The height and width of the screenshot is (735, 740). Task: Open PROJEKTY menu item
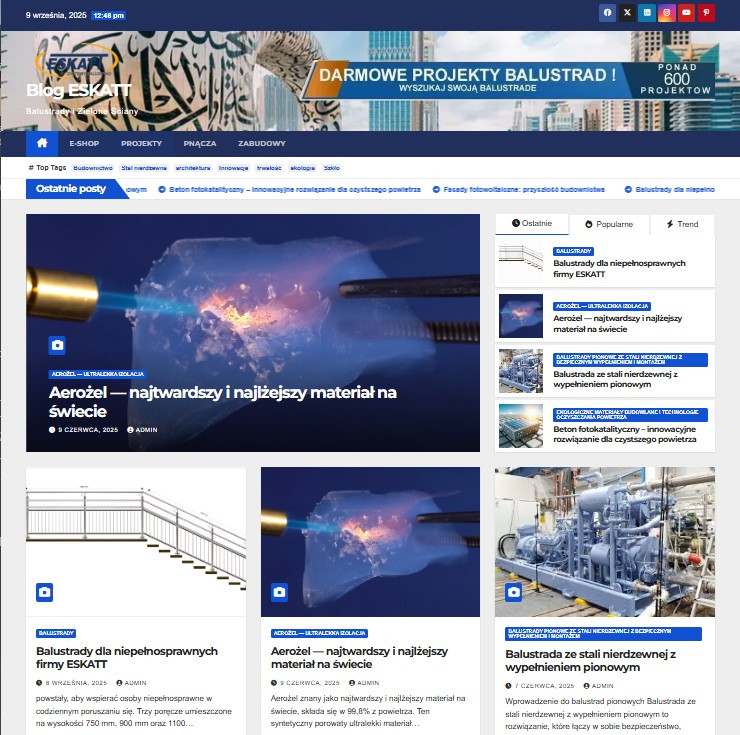coord(141,144)
